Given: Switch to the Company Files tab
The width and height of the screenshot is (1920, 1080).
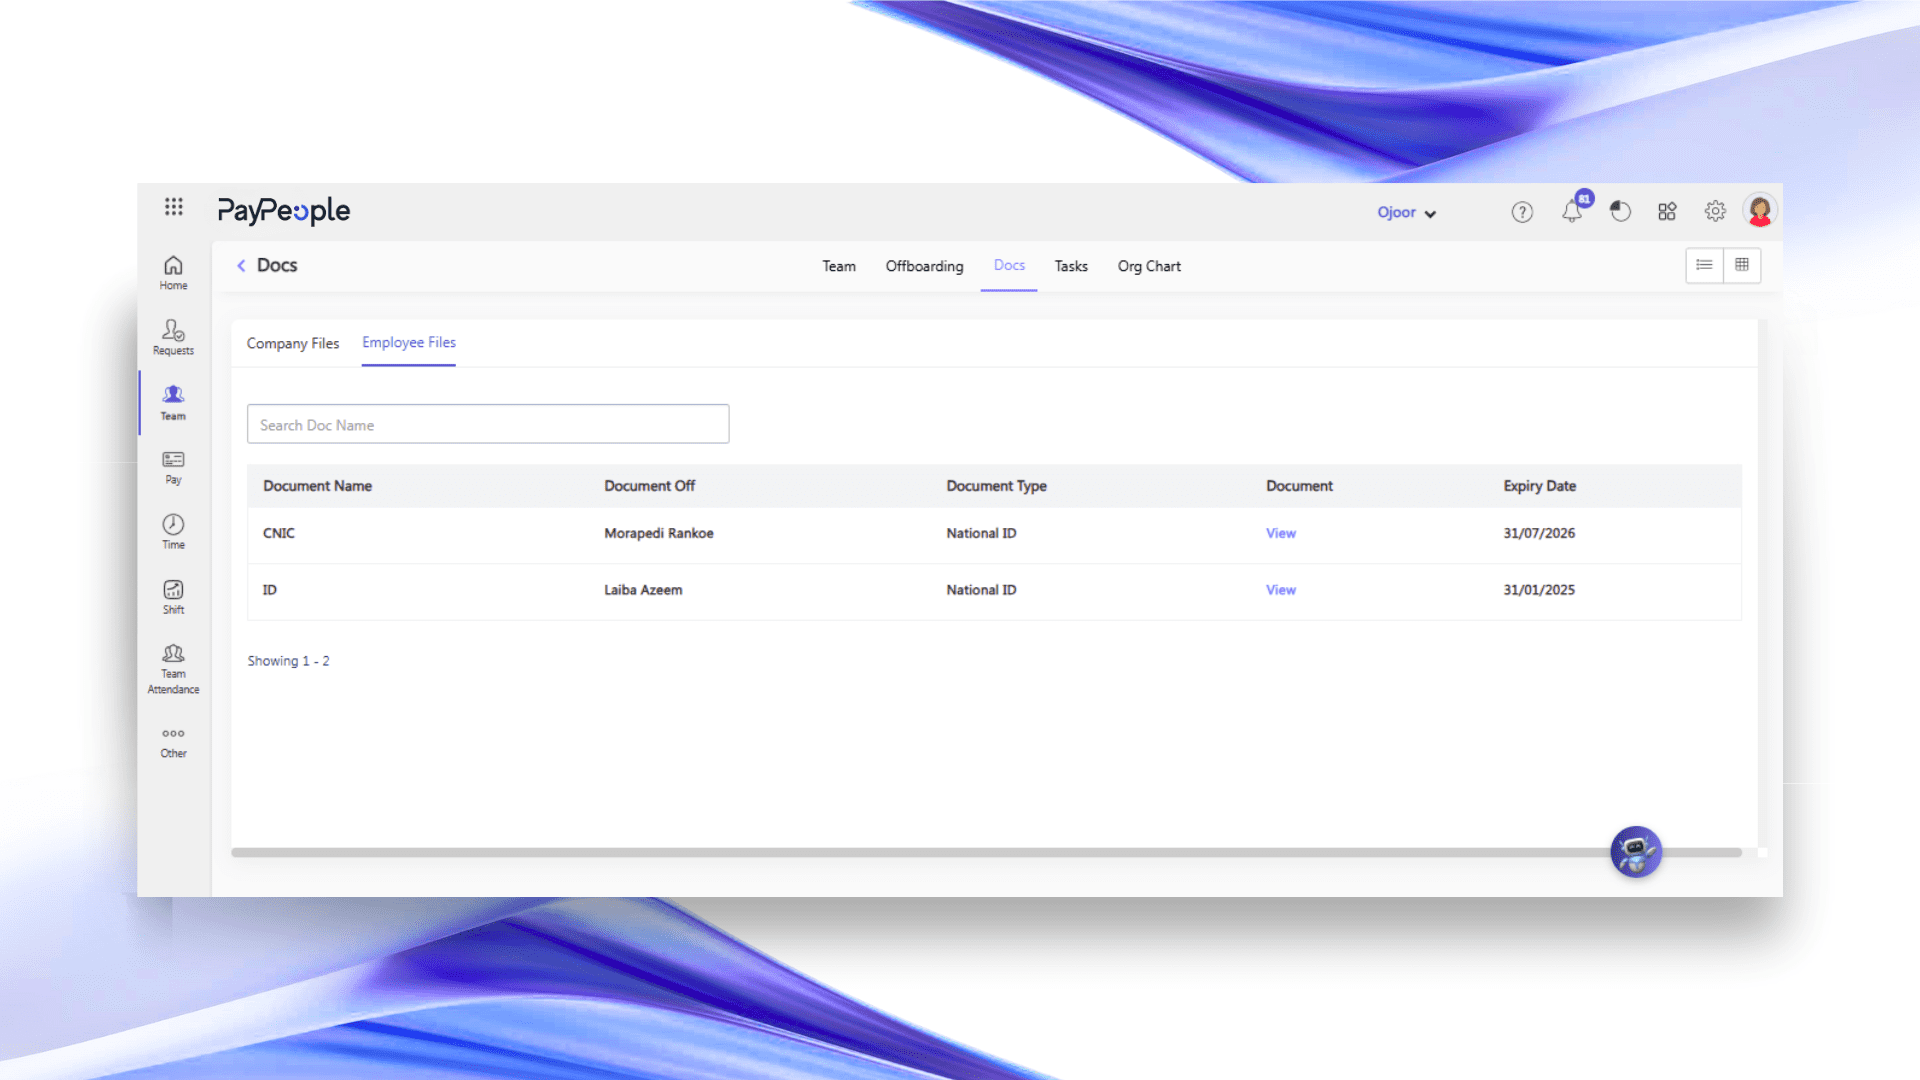Looking at the screenshot, I should pos(293,343).
